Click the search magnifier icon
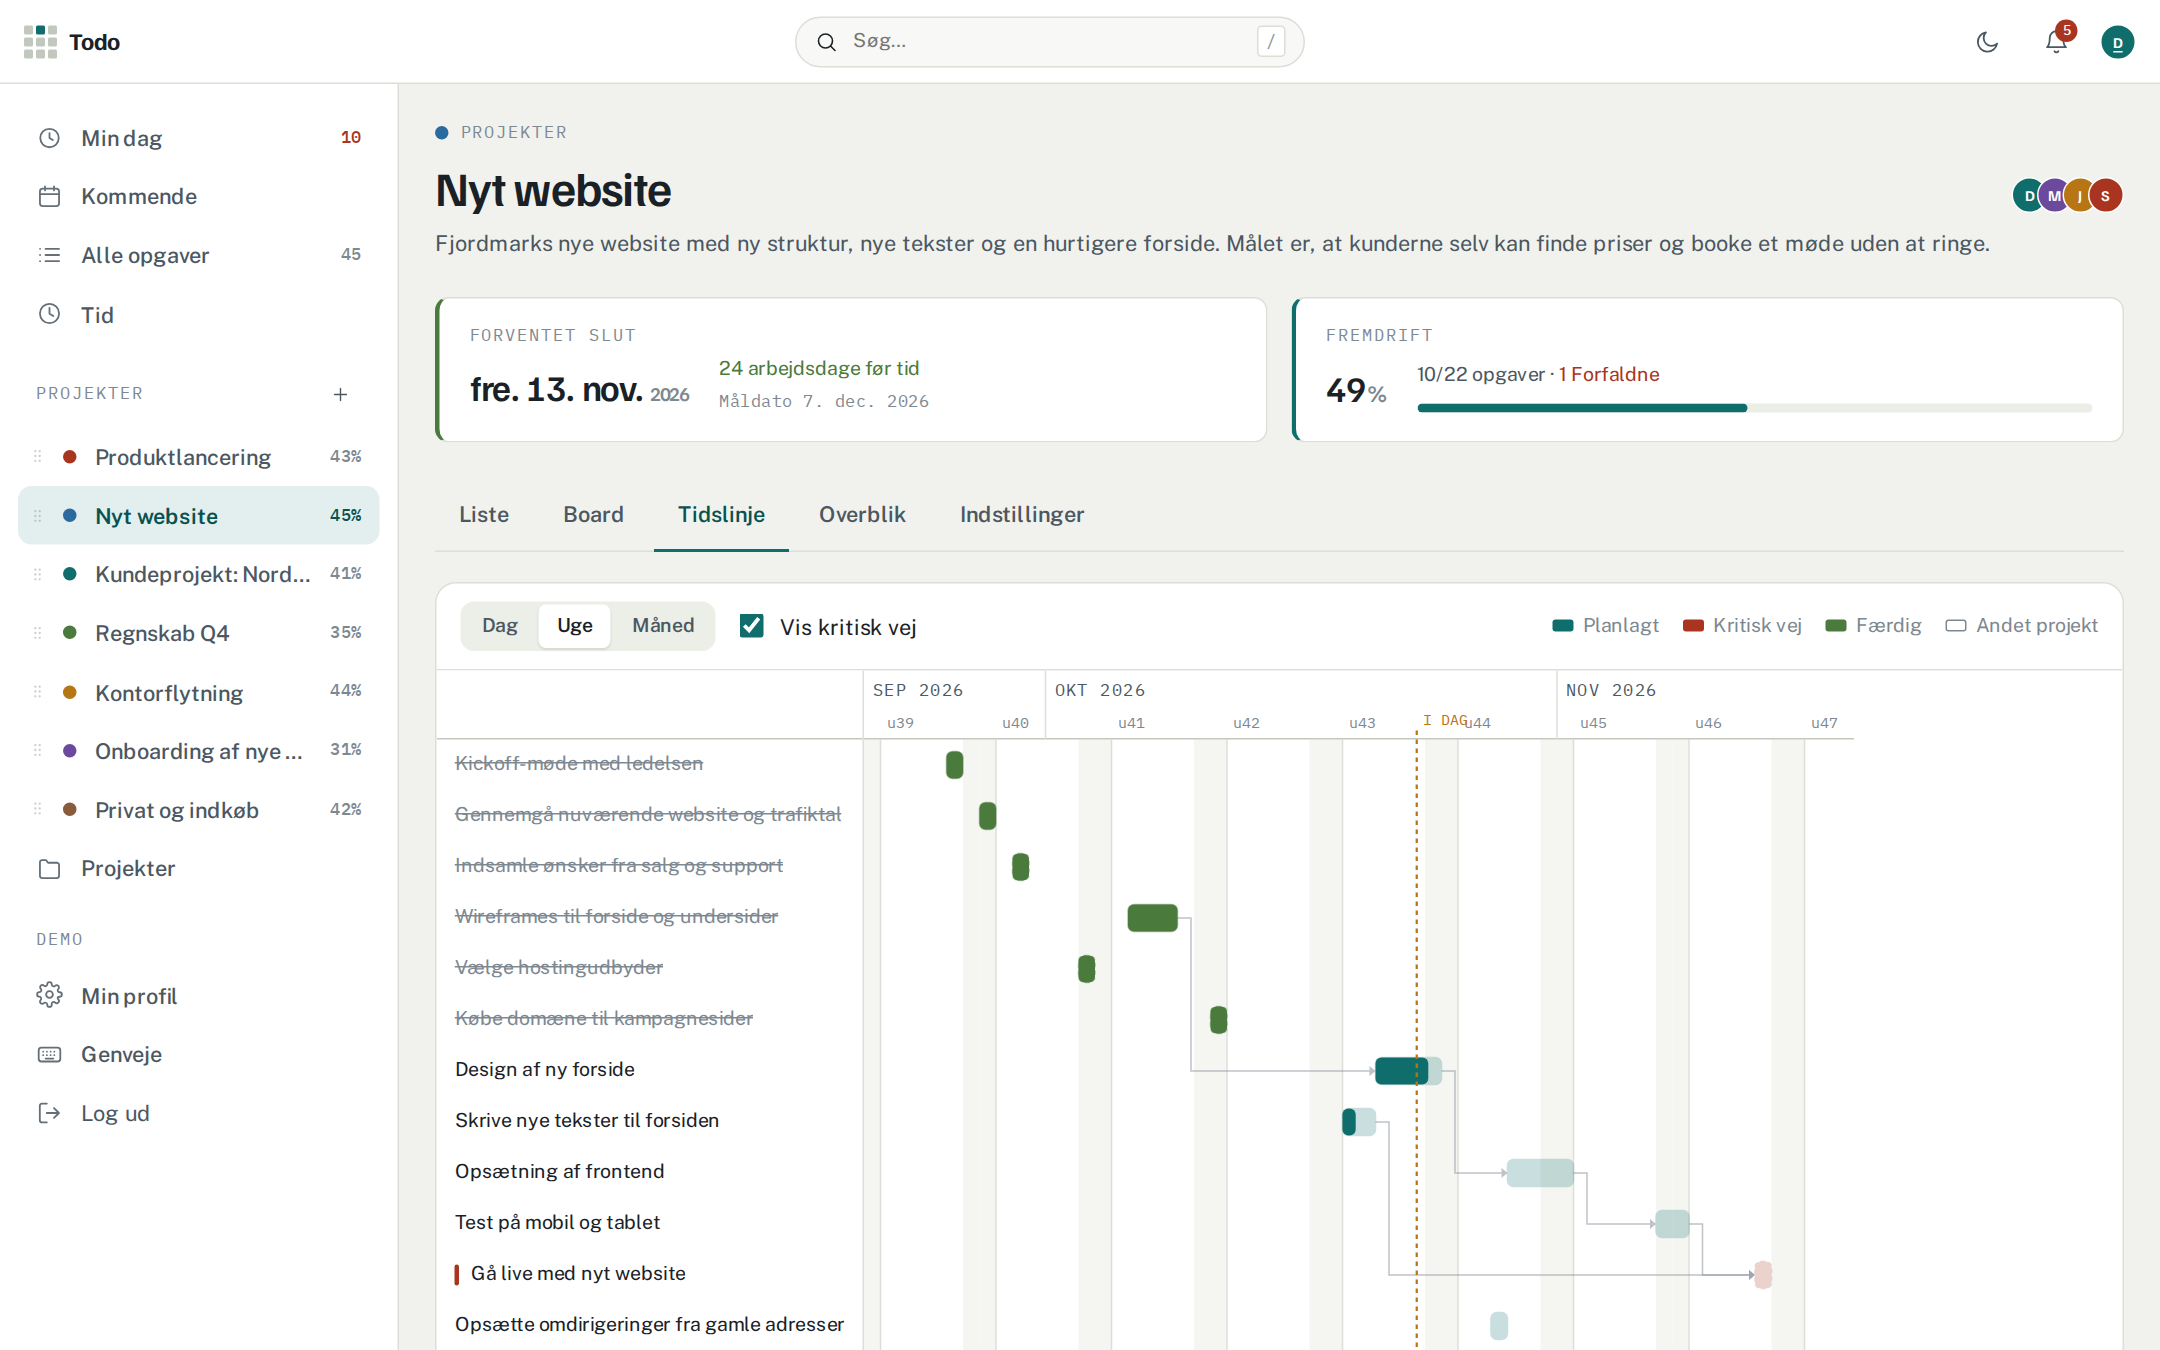2160x1350 pixels. click(826, 42)
